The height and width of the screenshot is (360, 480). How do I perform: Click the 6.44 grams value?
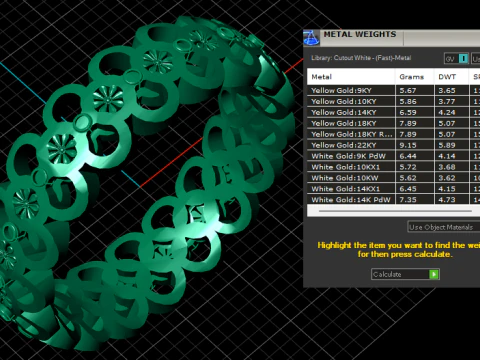tap(408, 156)
